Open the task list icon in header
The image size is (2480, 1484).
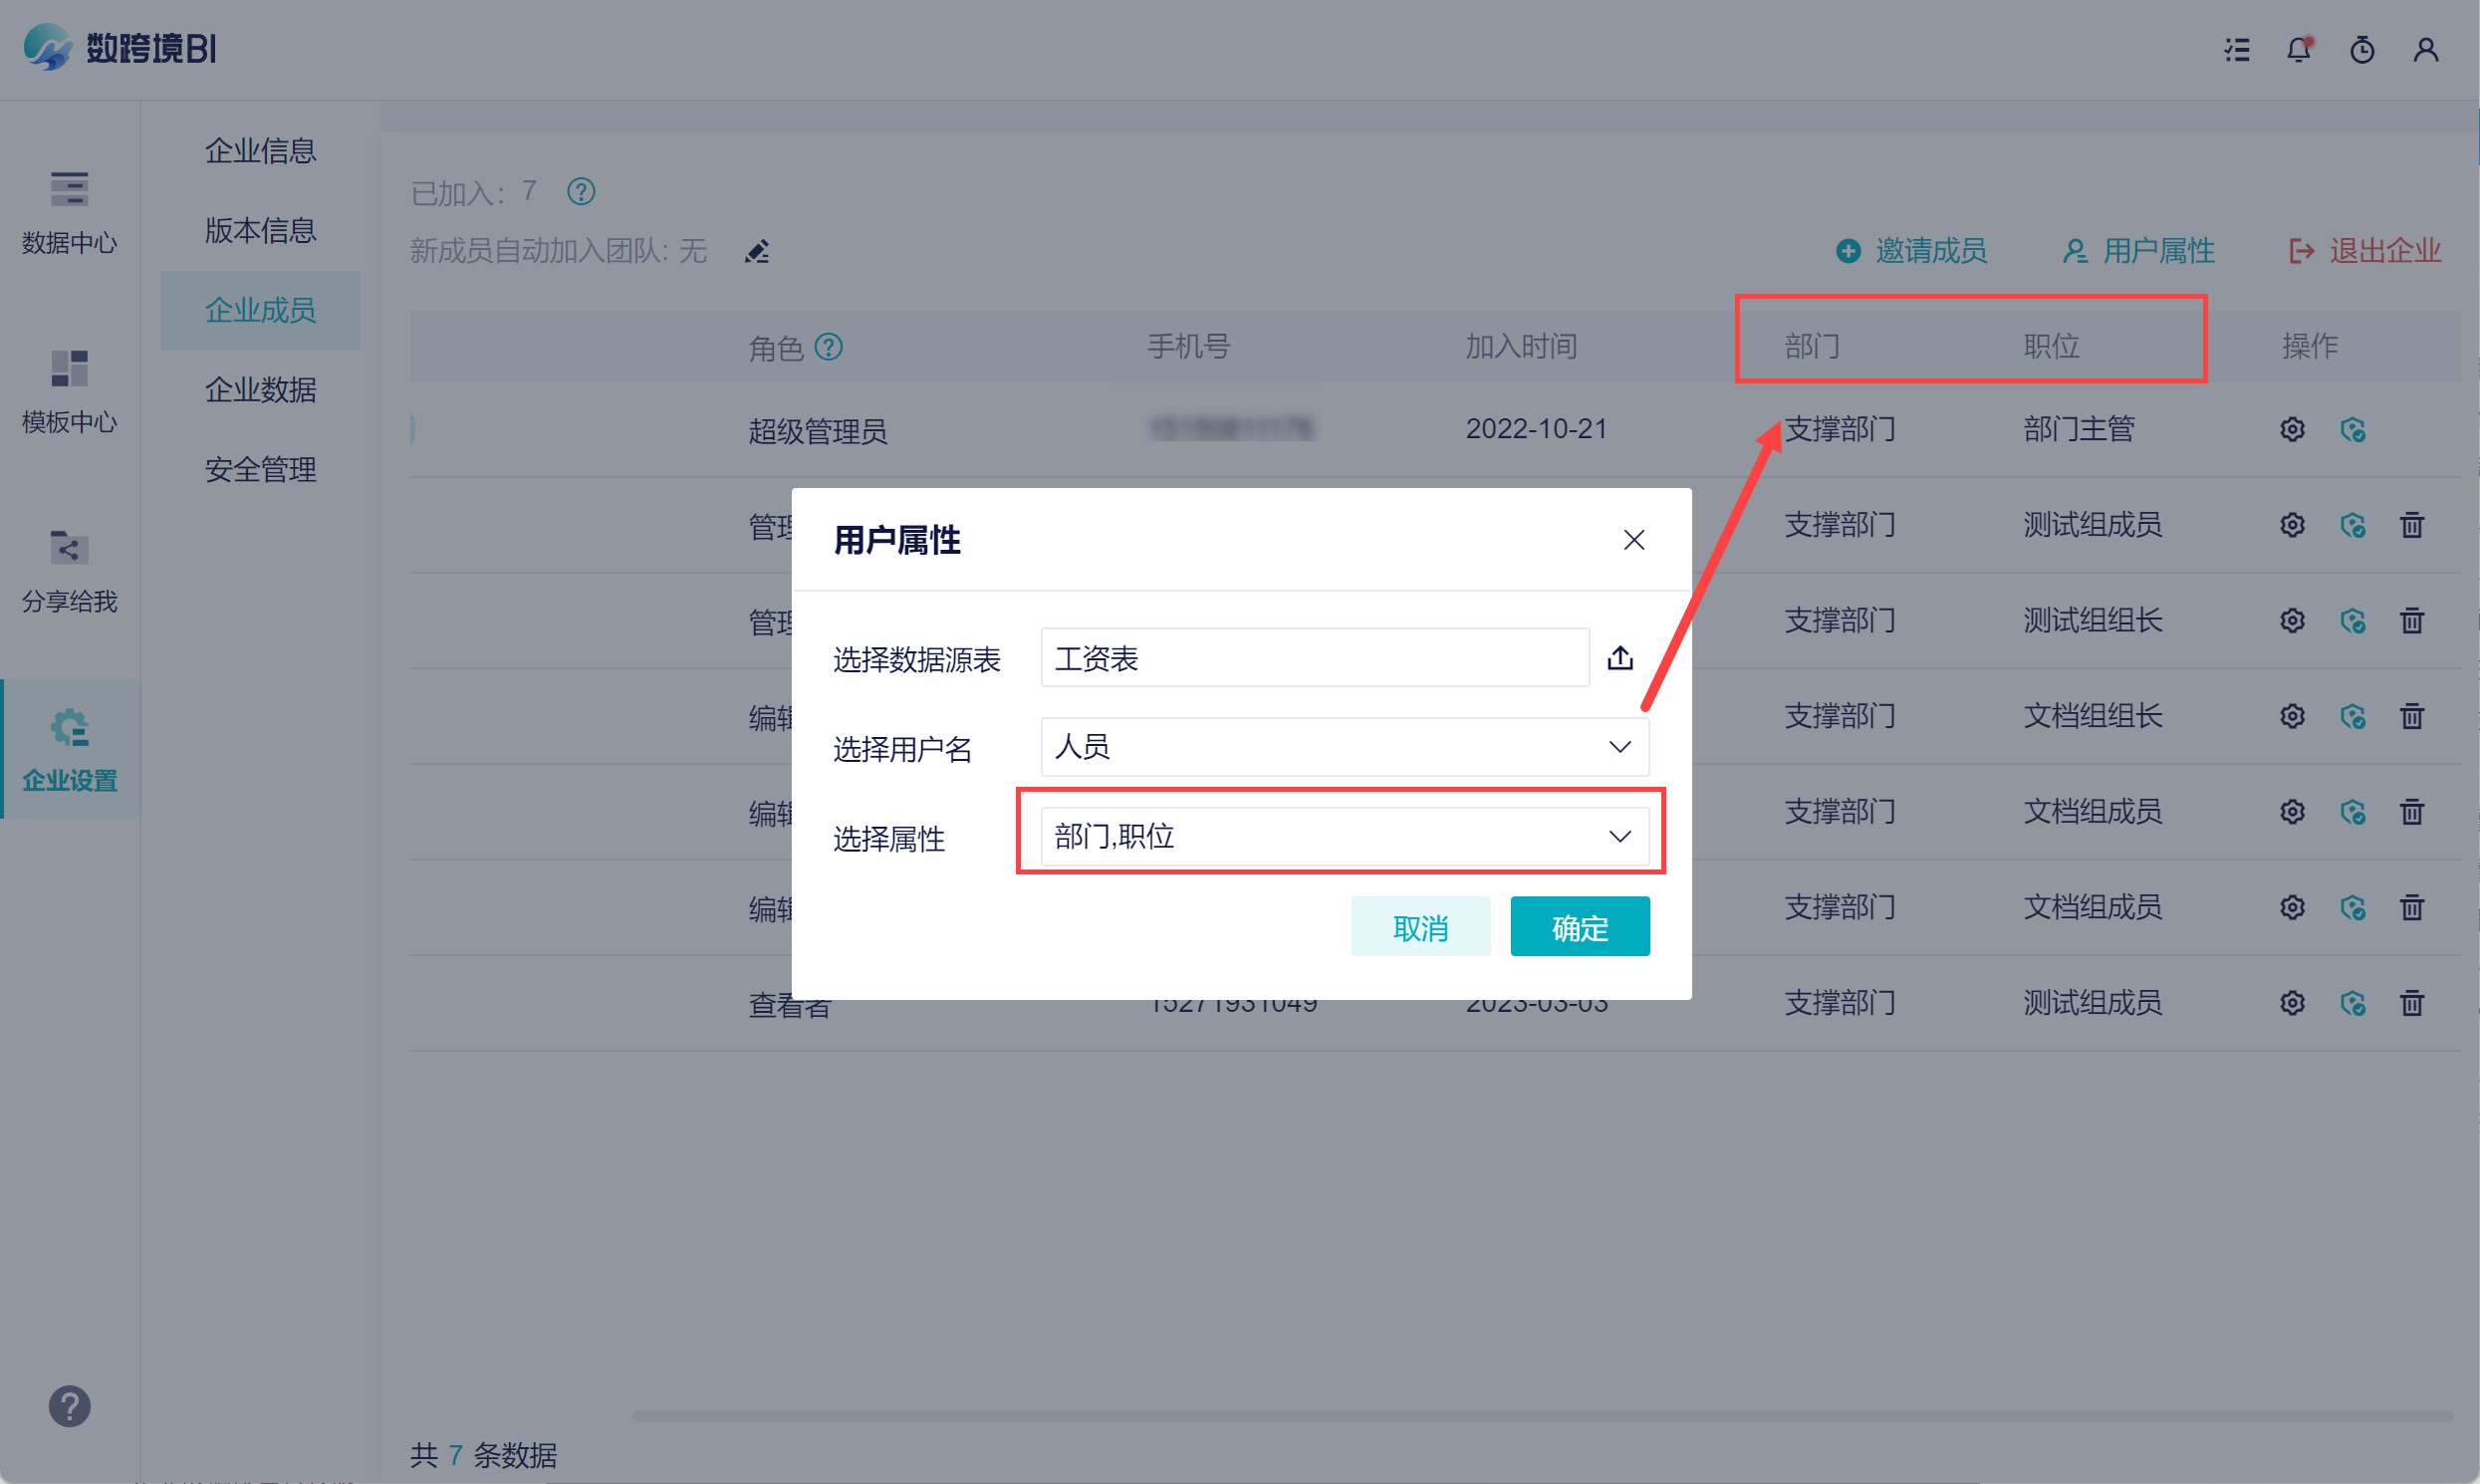pyautogui.click(x=2237, y=49)
